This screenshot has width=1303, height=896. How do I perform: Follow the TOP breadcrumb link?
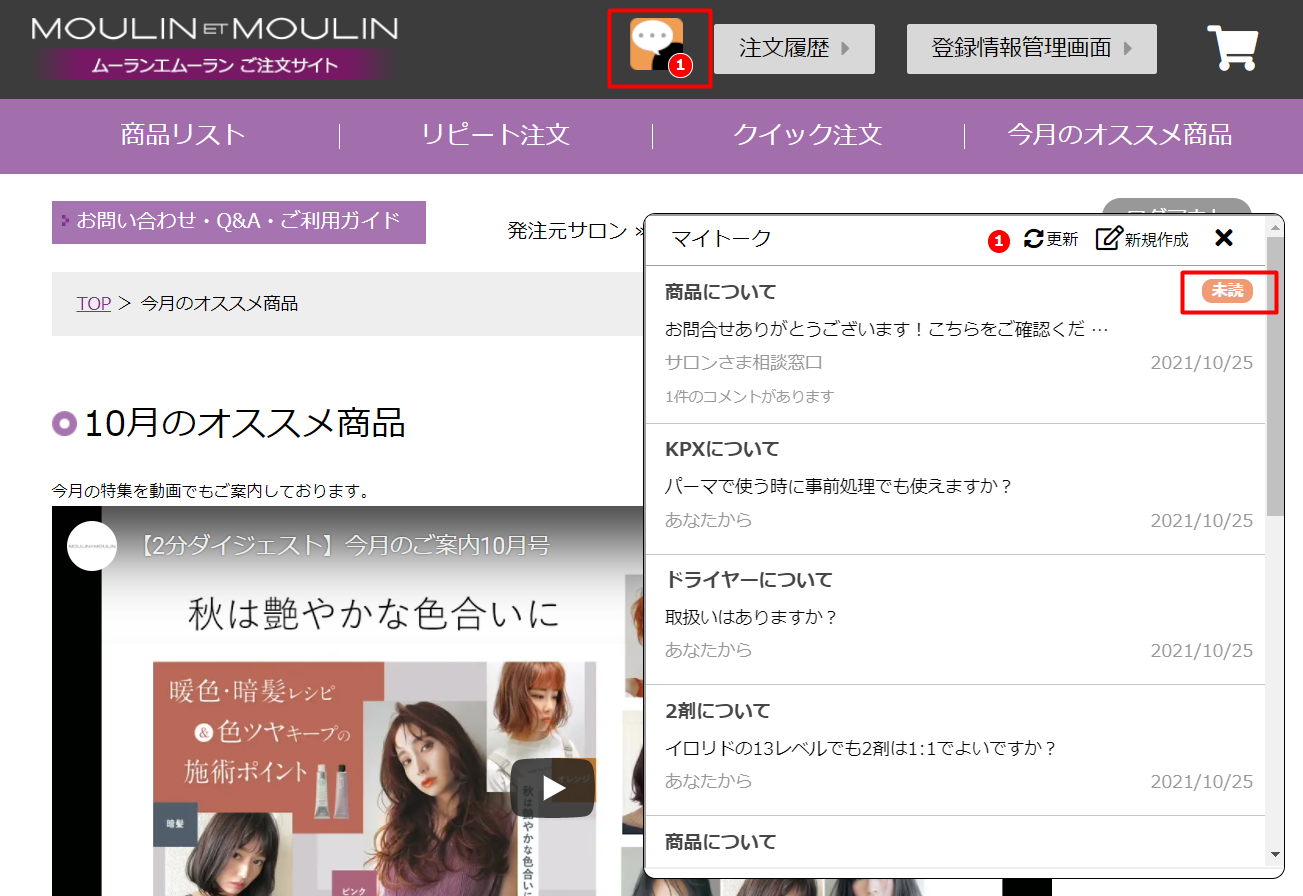tap(94, 303)
